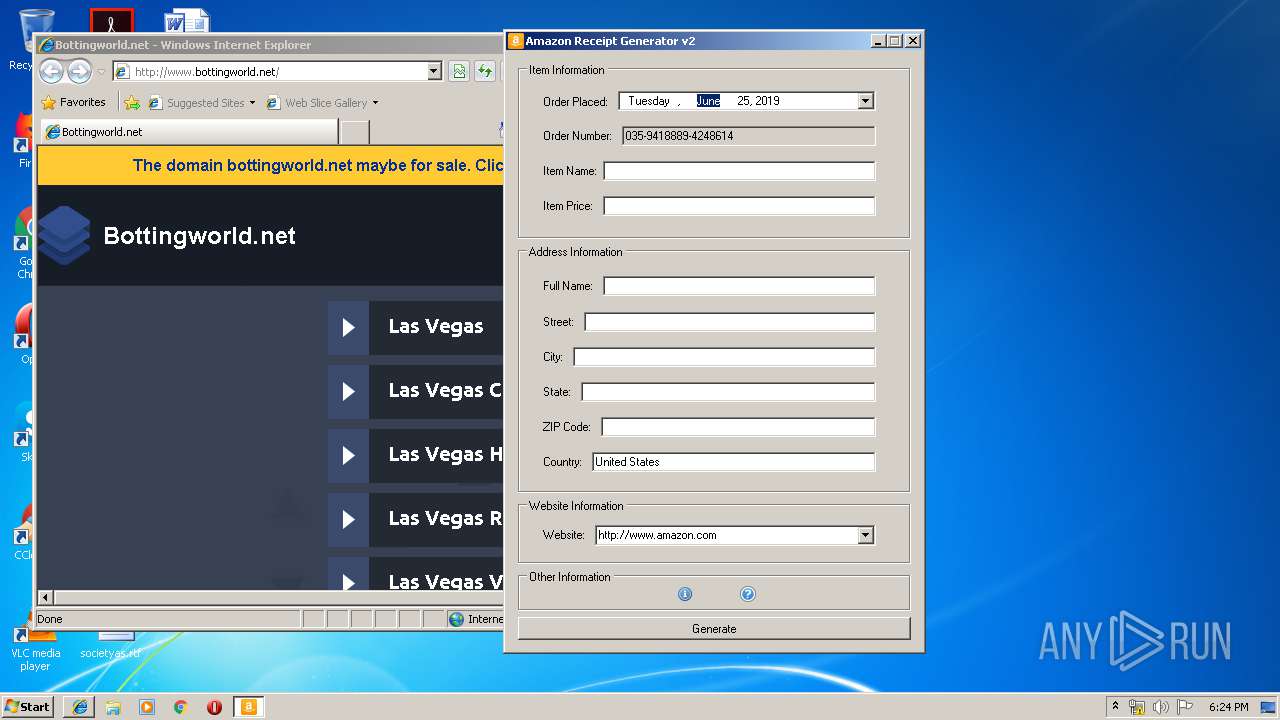Click the Country field showing United States
The width and height of the screenshot is (1280, 720).
(734, 462)
